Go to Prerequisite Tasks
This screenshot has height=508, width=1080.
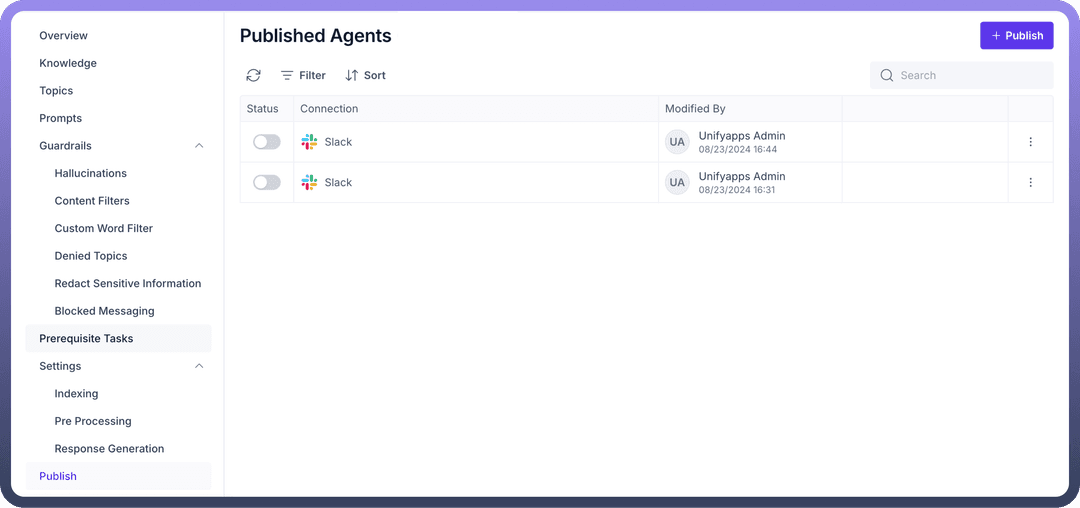click(x=86, y=338)
